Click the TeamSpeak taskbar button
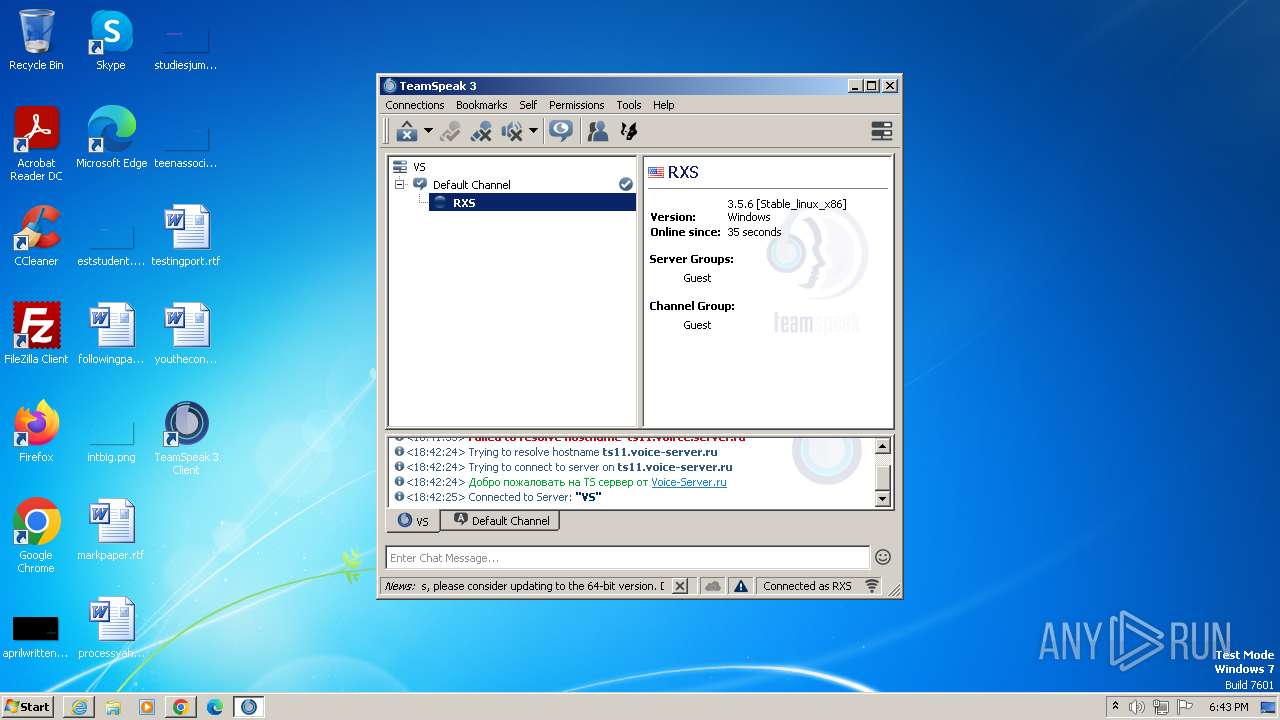The height and width of the screenshot is (720, 1280). click(x=248, y=707)
